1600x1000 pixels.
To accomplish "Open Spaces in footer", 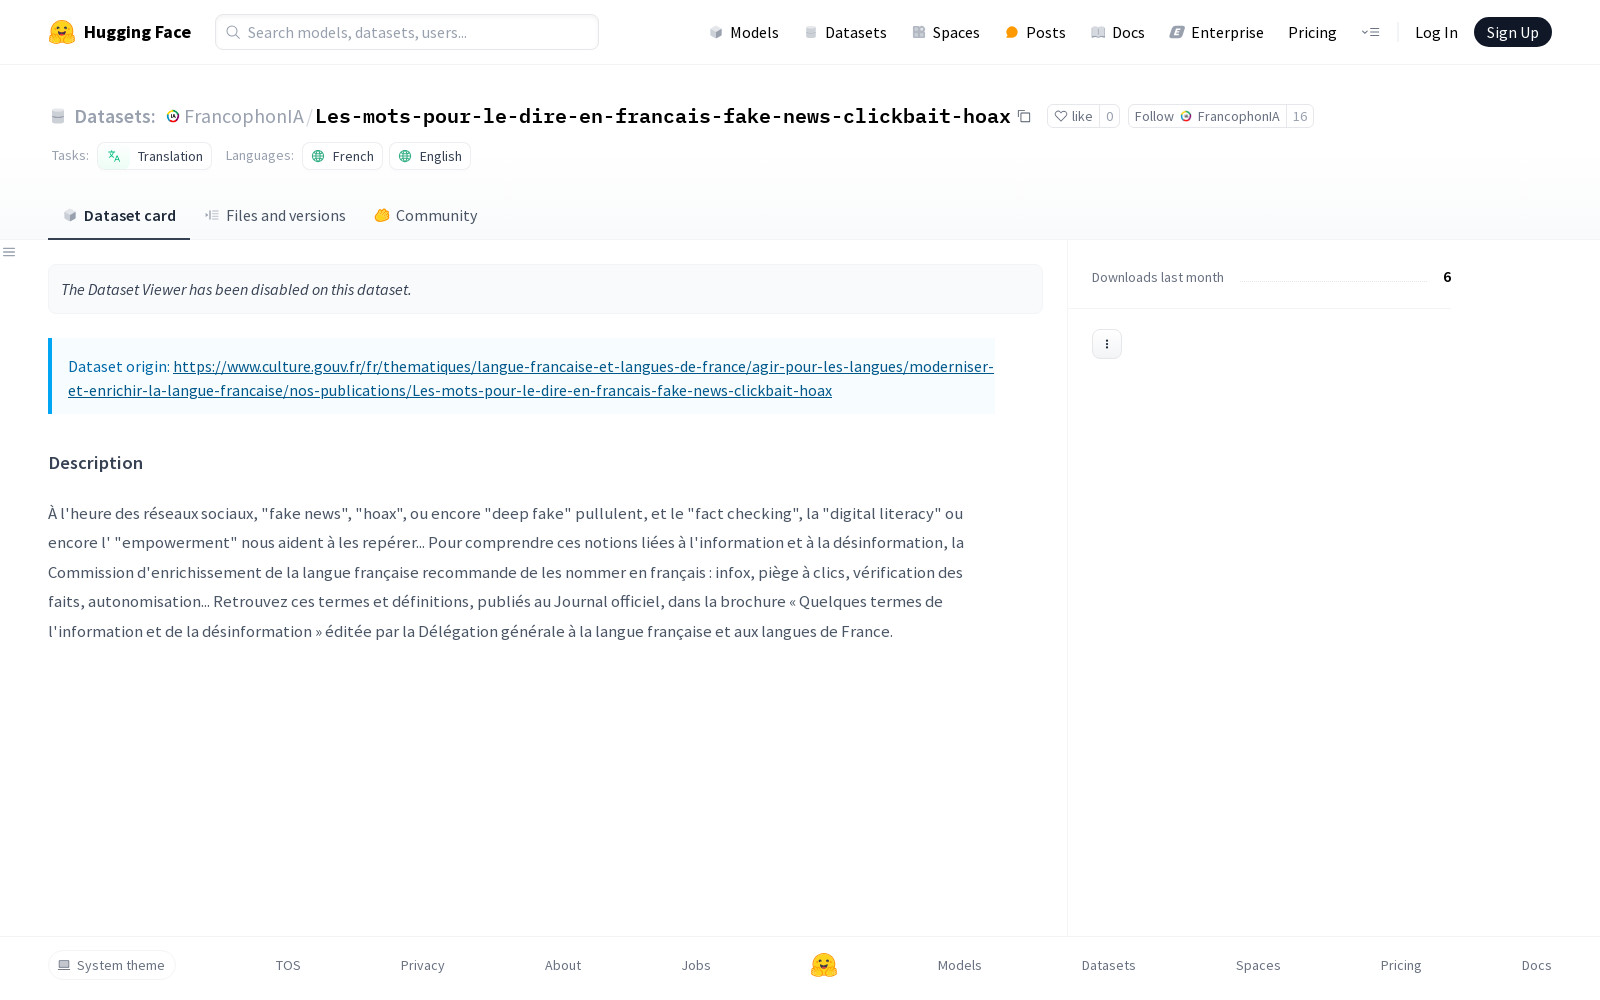I will point(1258,965).
